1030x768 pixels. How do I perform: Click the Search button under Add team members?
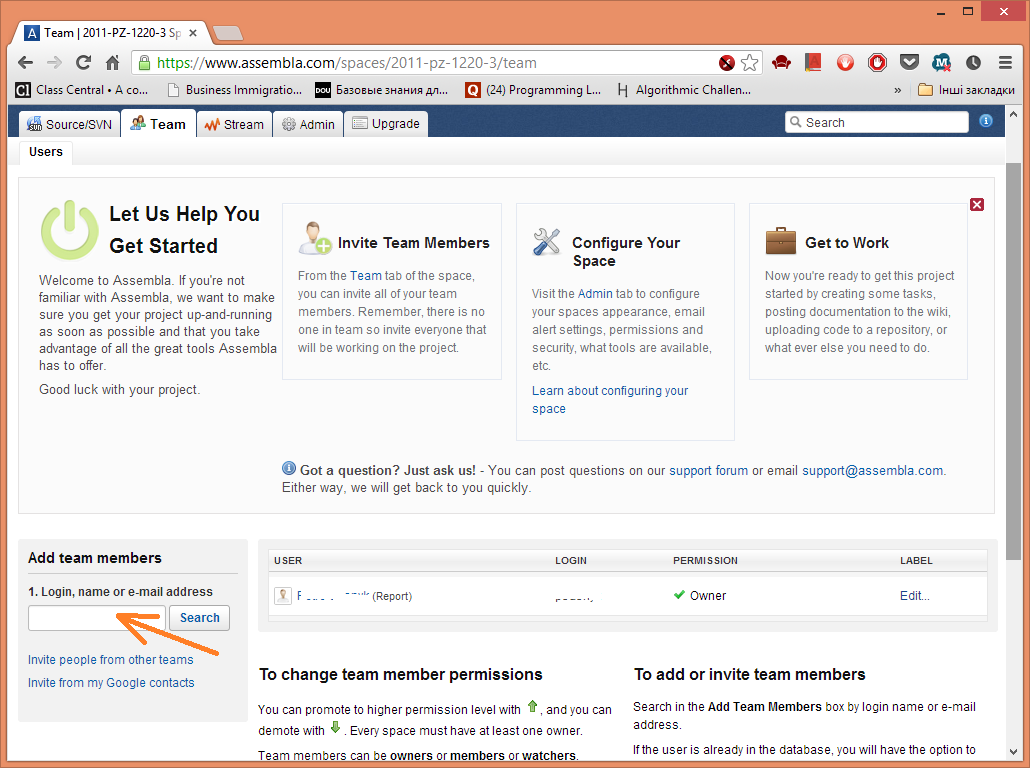pyautogui.click(x=200, y=618)
